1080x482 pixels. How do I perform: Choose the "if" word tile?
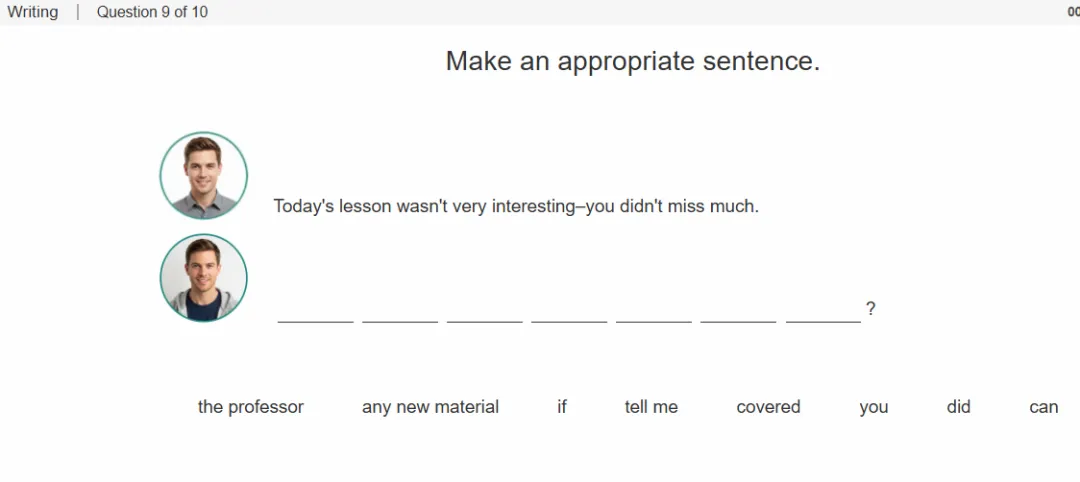coord(562,407)
